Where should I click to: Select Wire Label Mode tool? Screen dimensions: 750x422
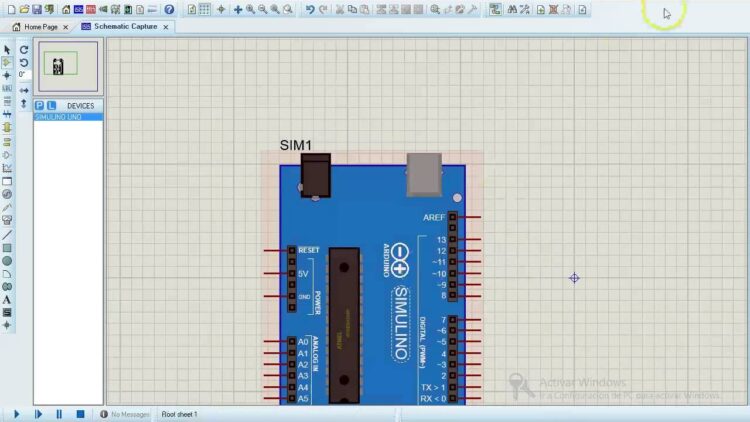[x=7, y=89]
